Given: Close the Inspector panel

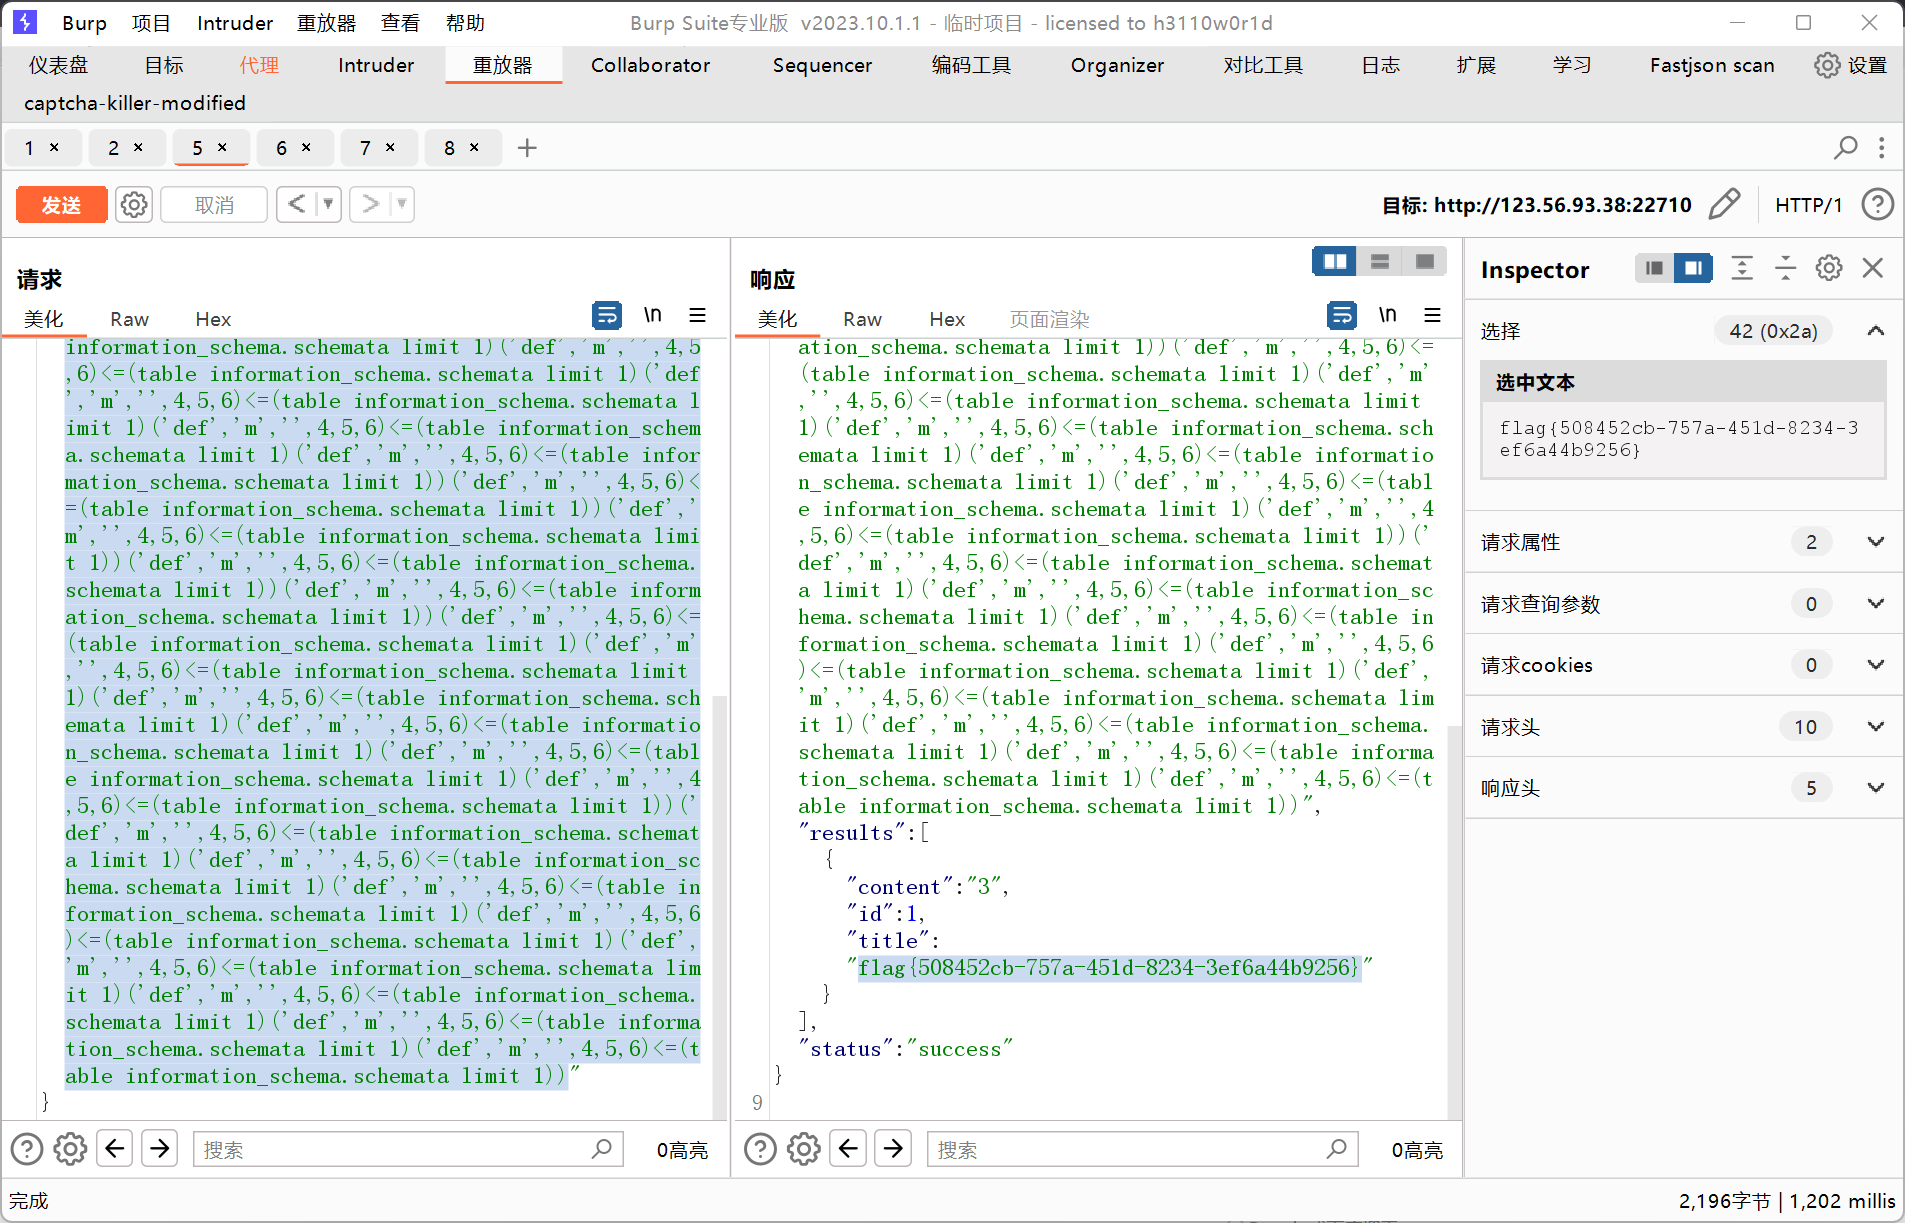Looking at the screenshot, I should [1873, 268].
